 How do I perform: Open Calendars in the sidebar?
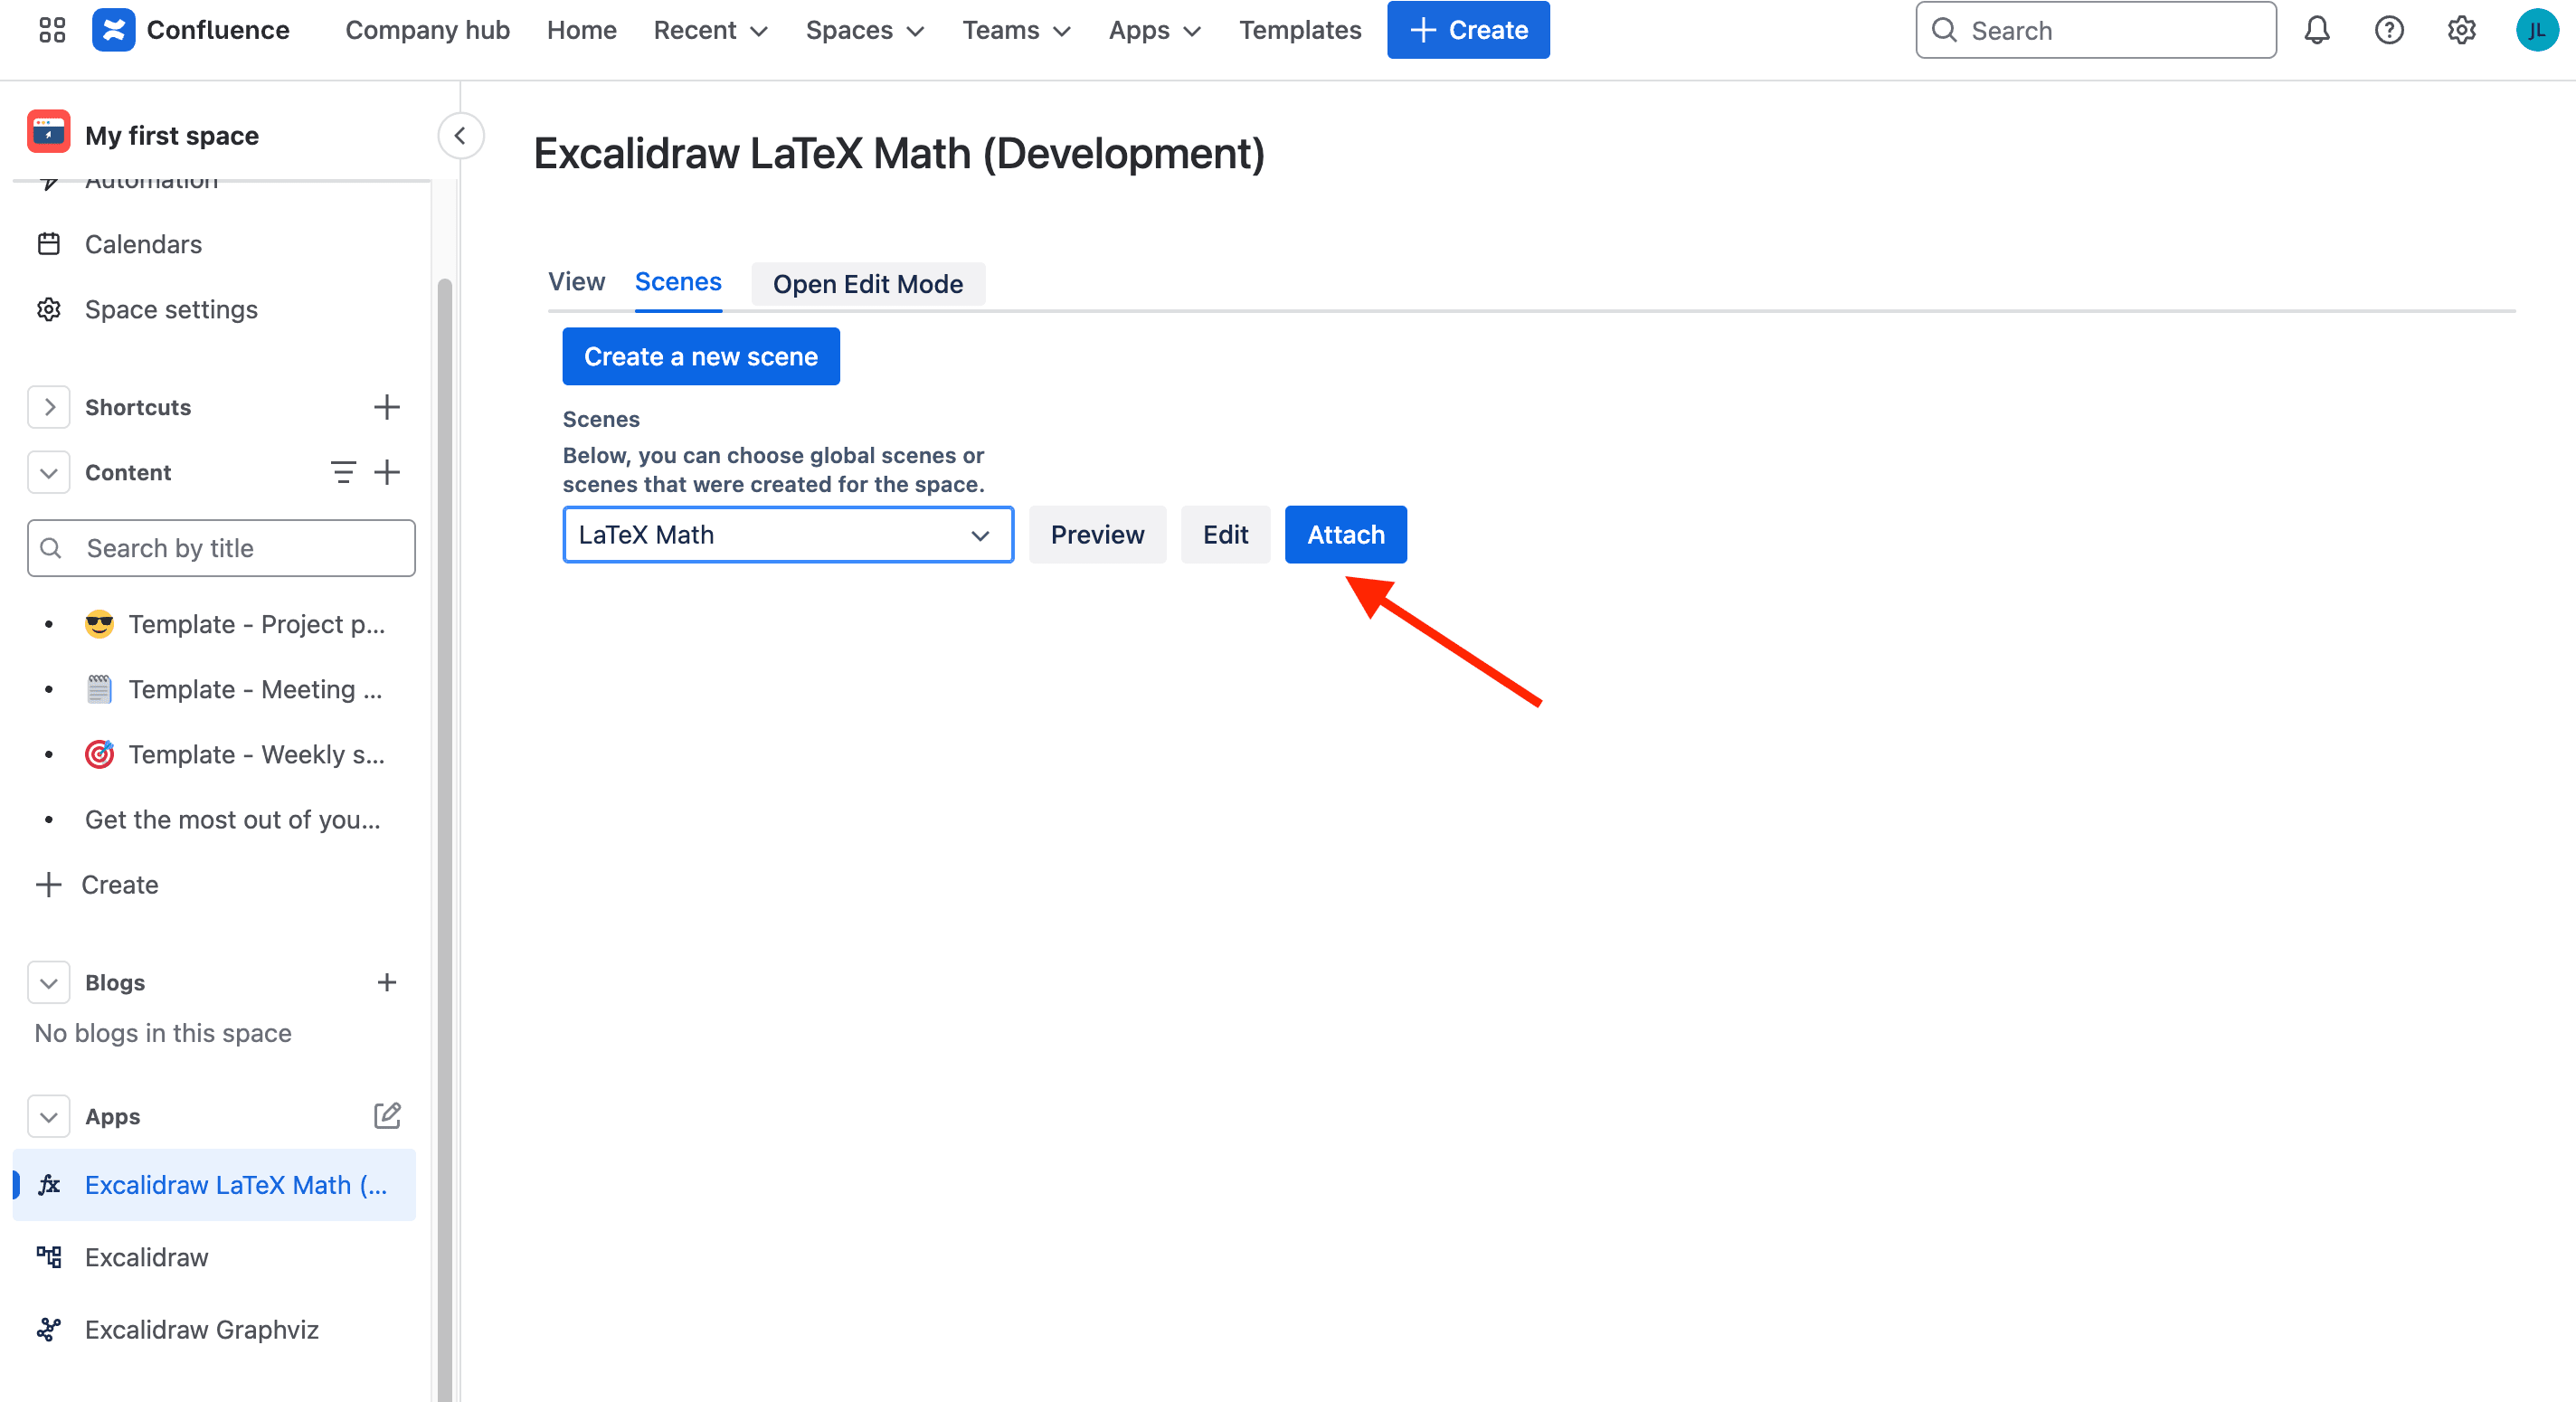click(143, 244)
